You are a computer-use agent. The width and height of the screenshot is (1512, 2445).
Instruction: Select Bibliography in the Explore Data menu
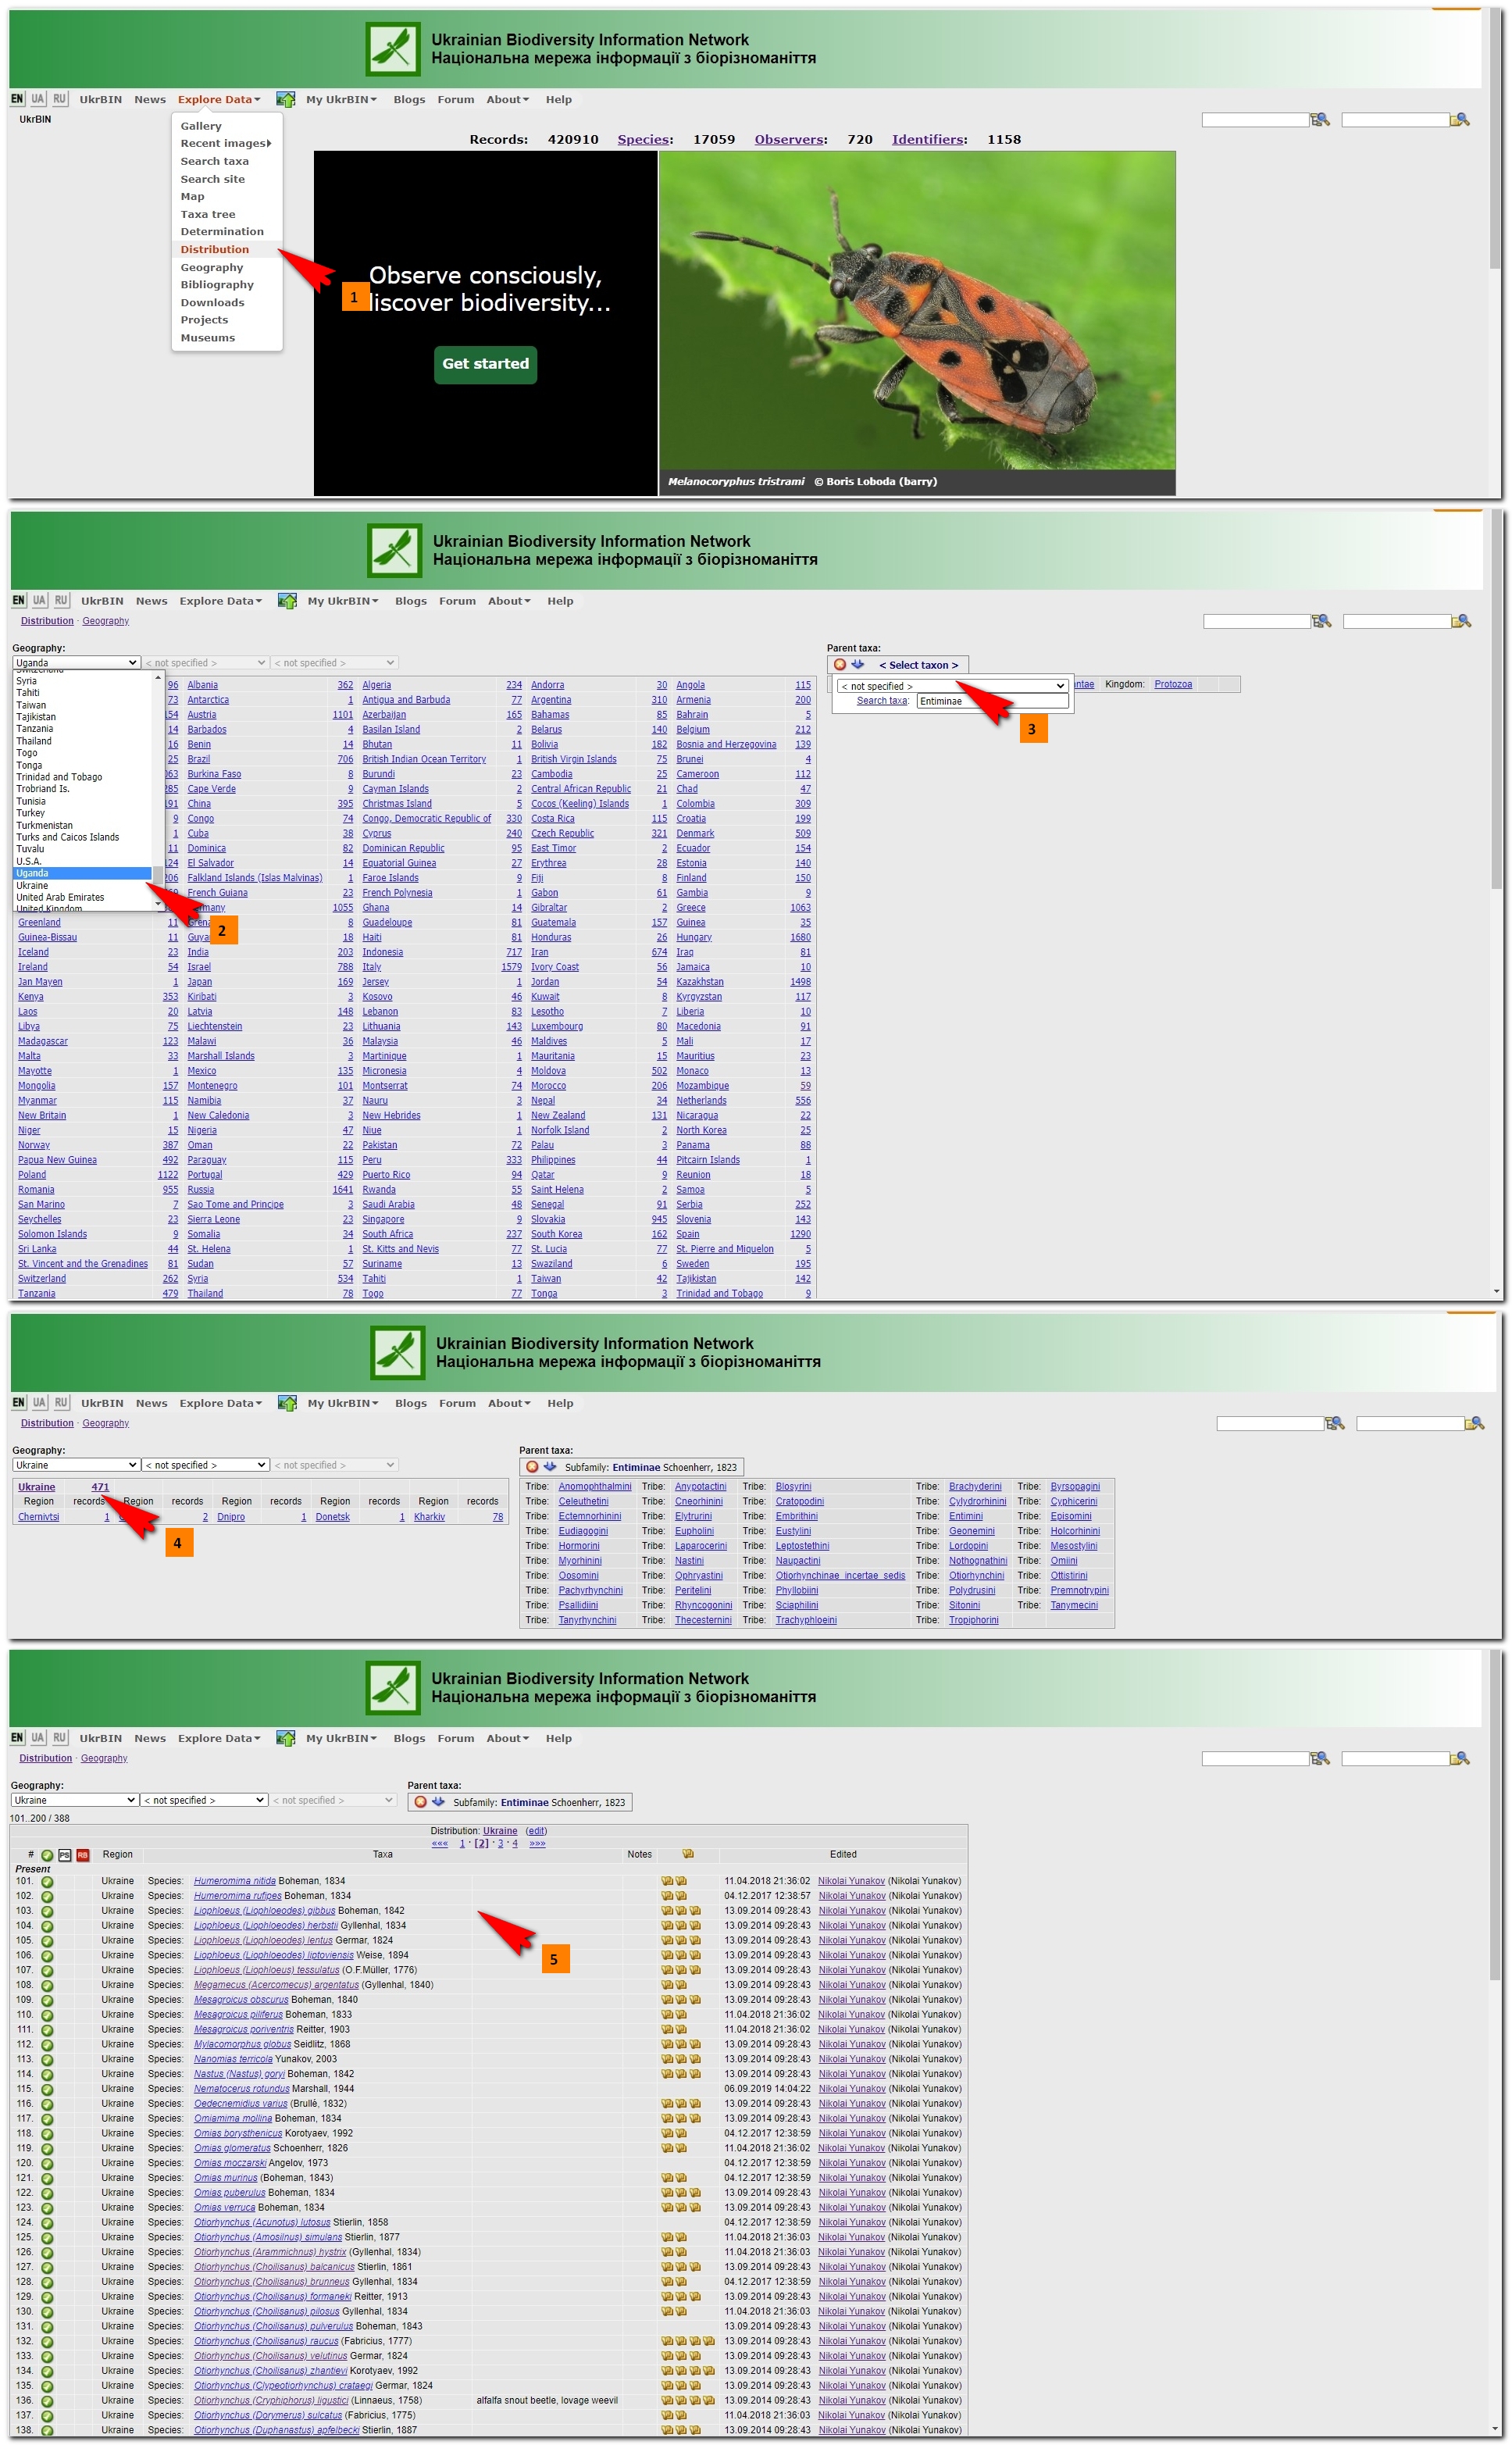[x=217, y=285]
